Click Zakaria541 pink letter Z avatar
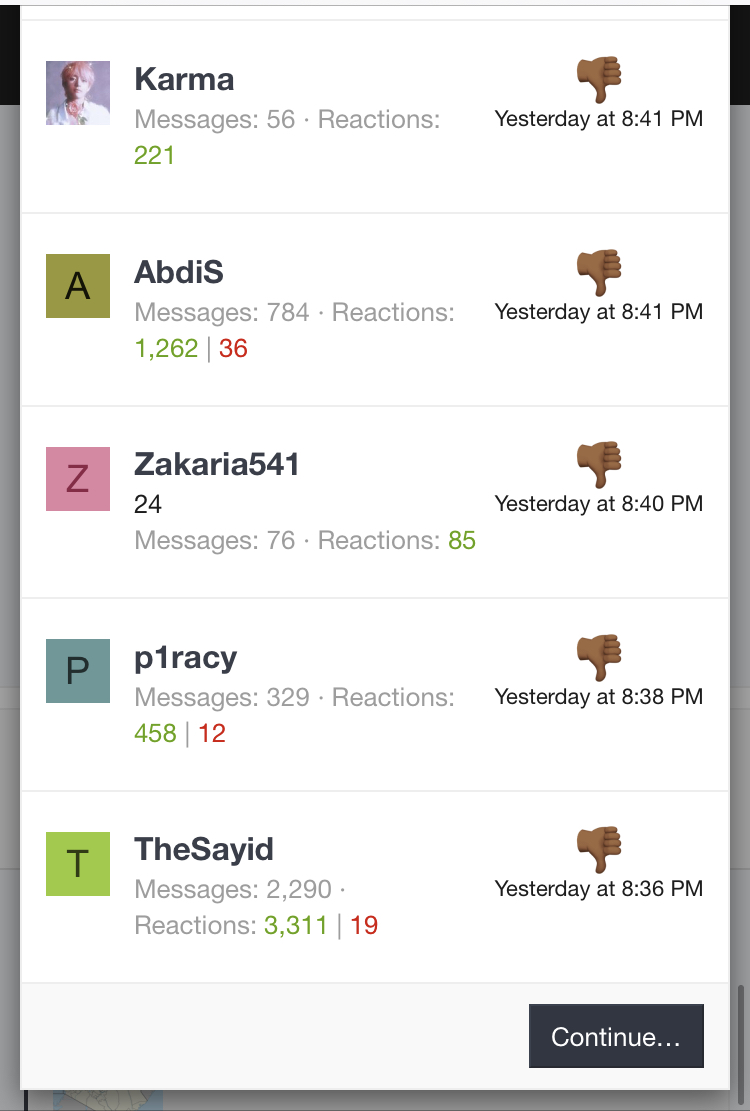 78,478
